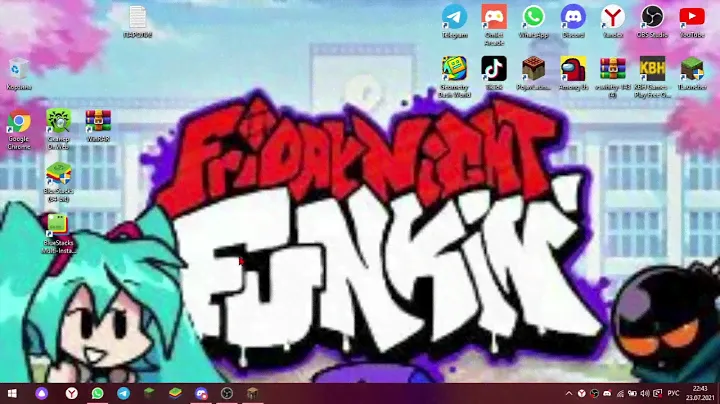Launch TLauncher Minecraft shortcut
This screenshot has height=404, width=720.
pyautogui.click(x=692, y=68)
